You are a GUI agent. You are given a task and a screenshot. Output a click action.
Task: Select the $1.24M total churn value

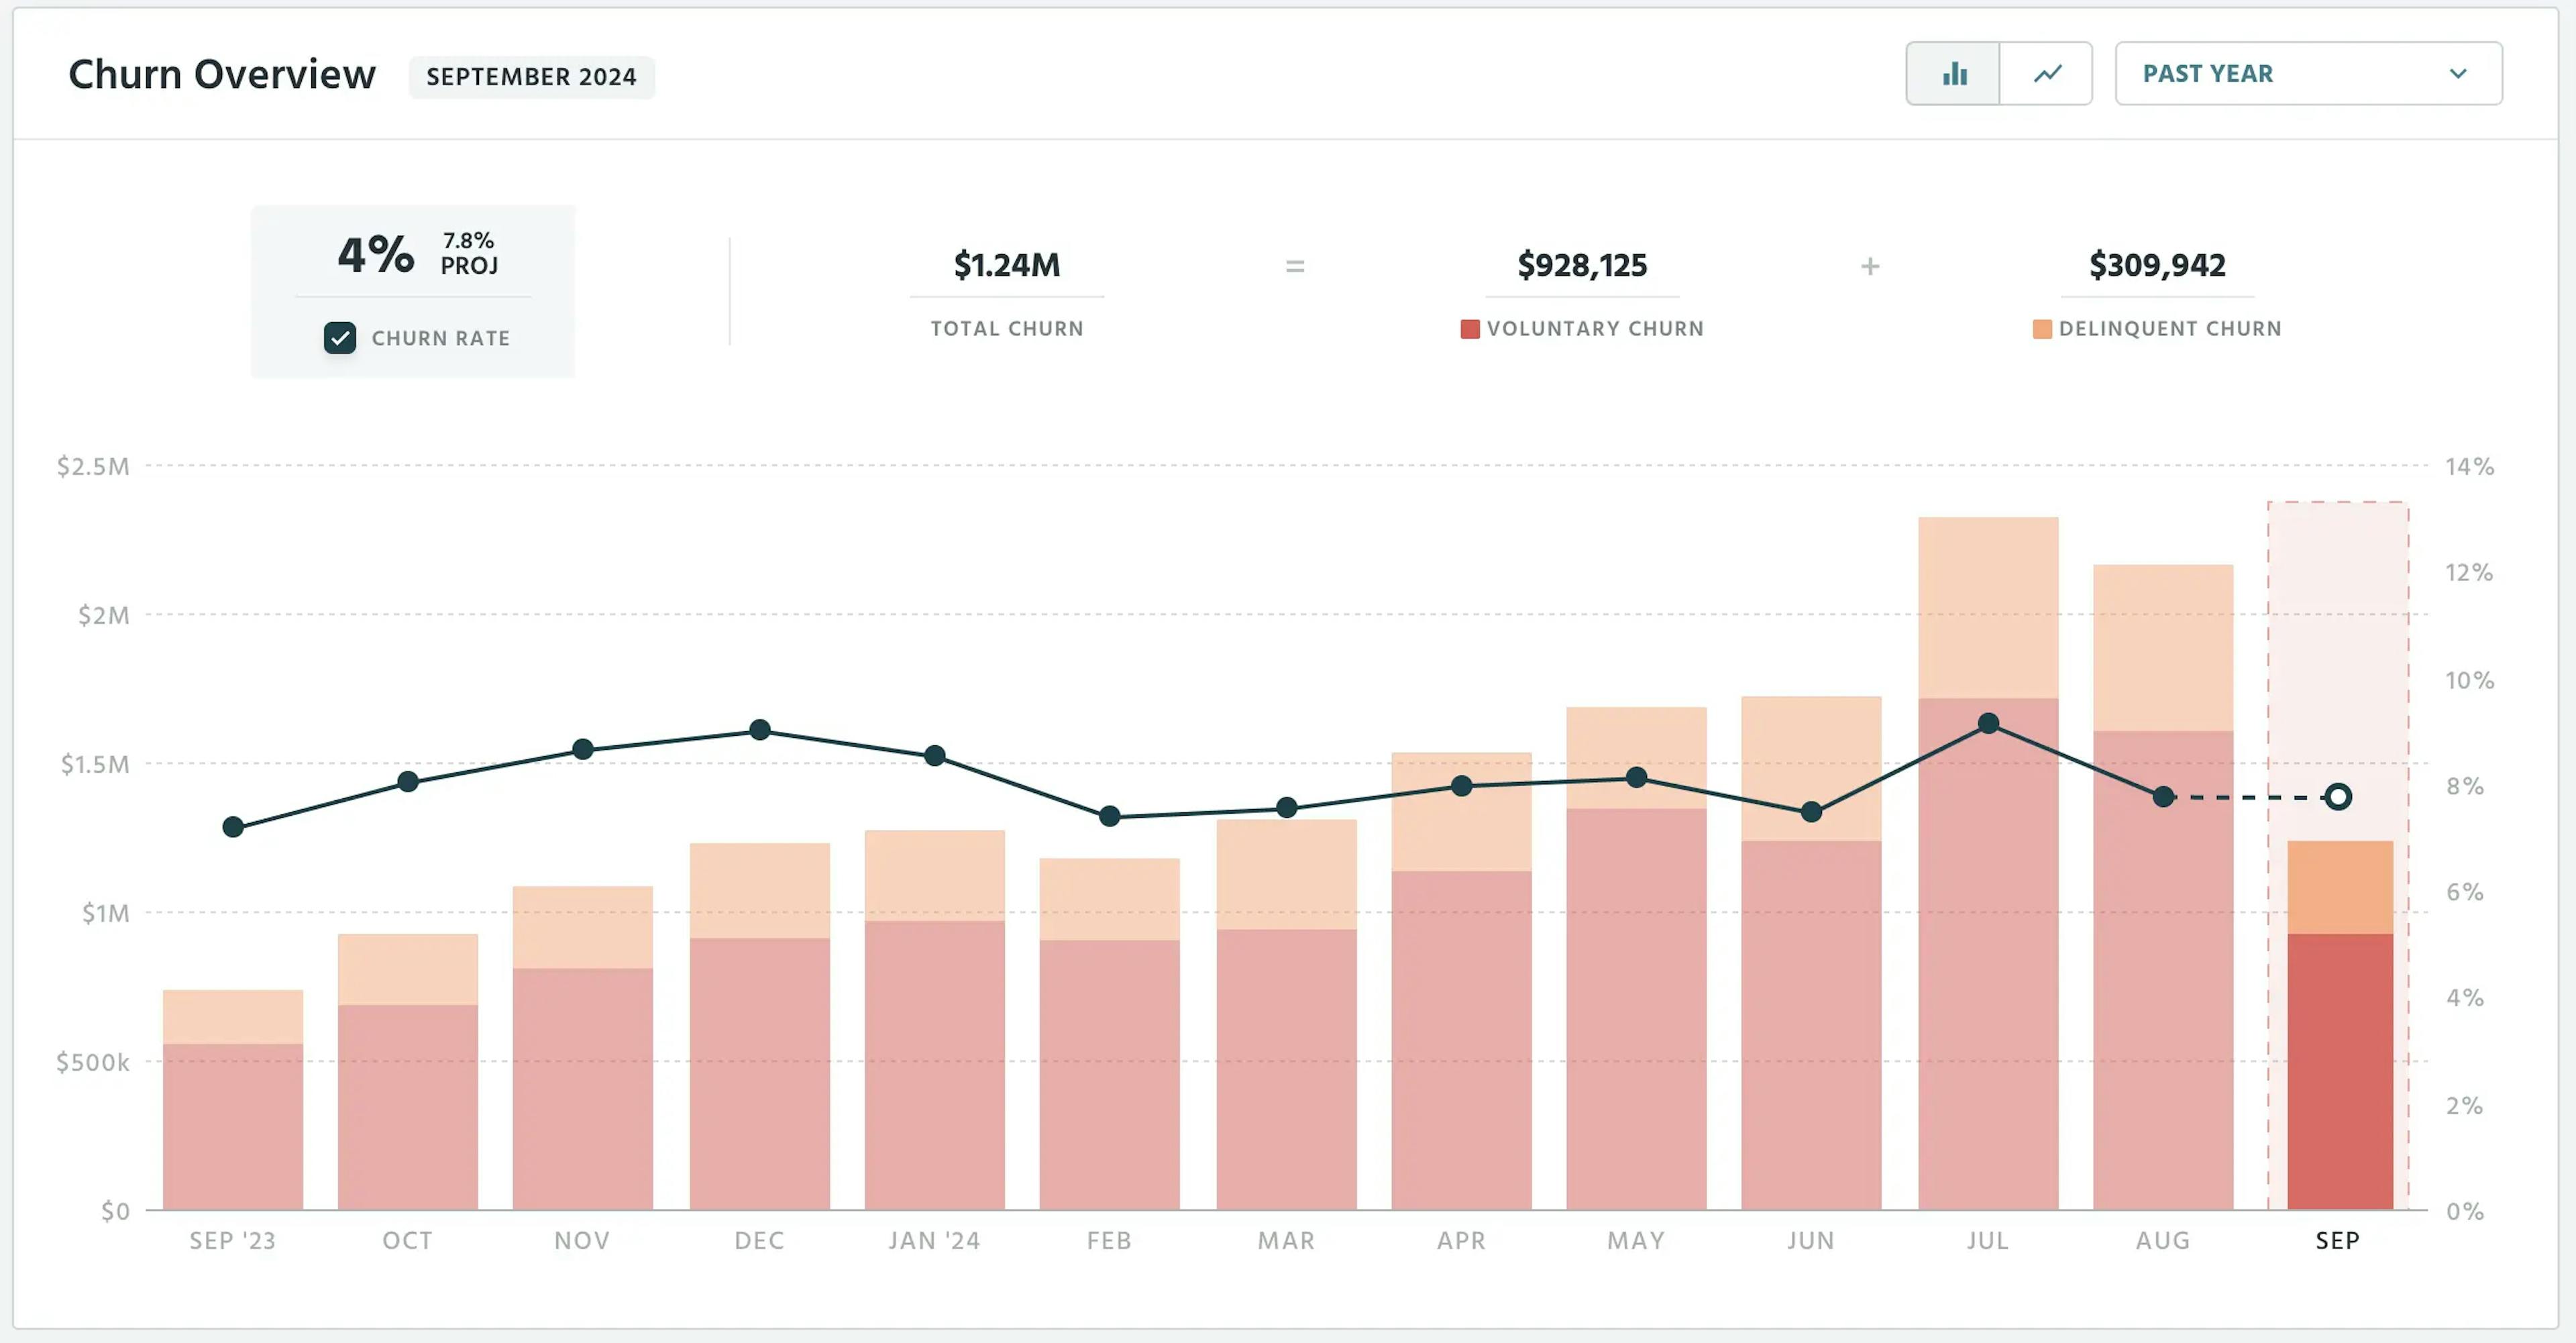tap(1007, 265)
